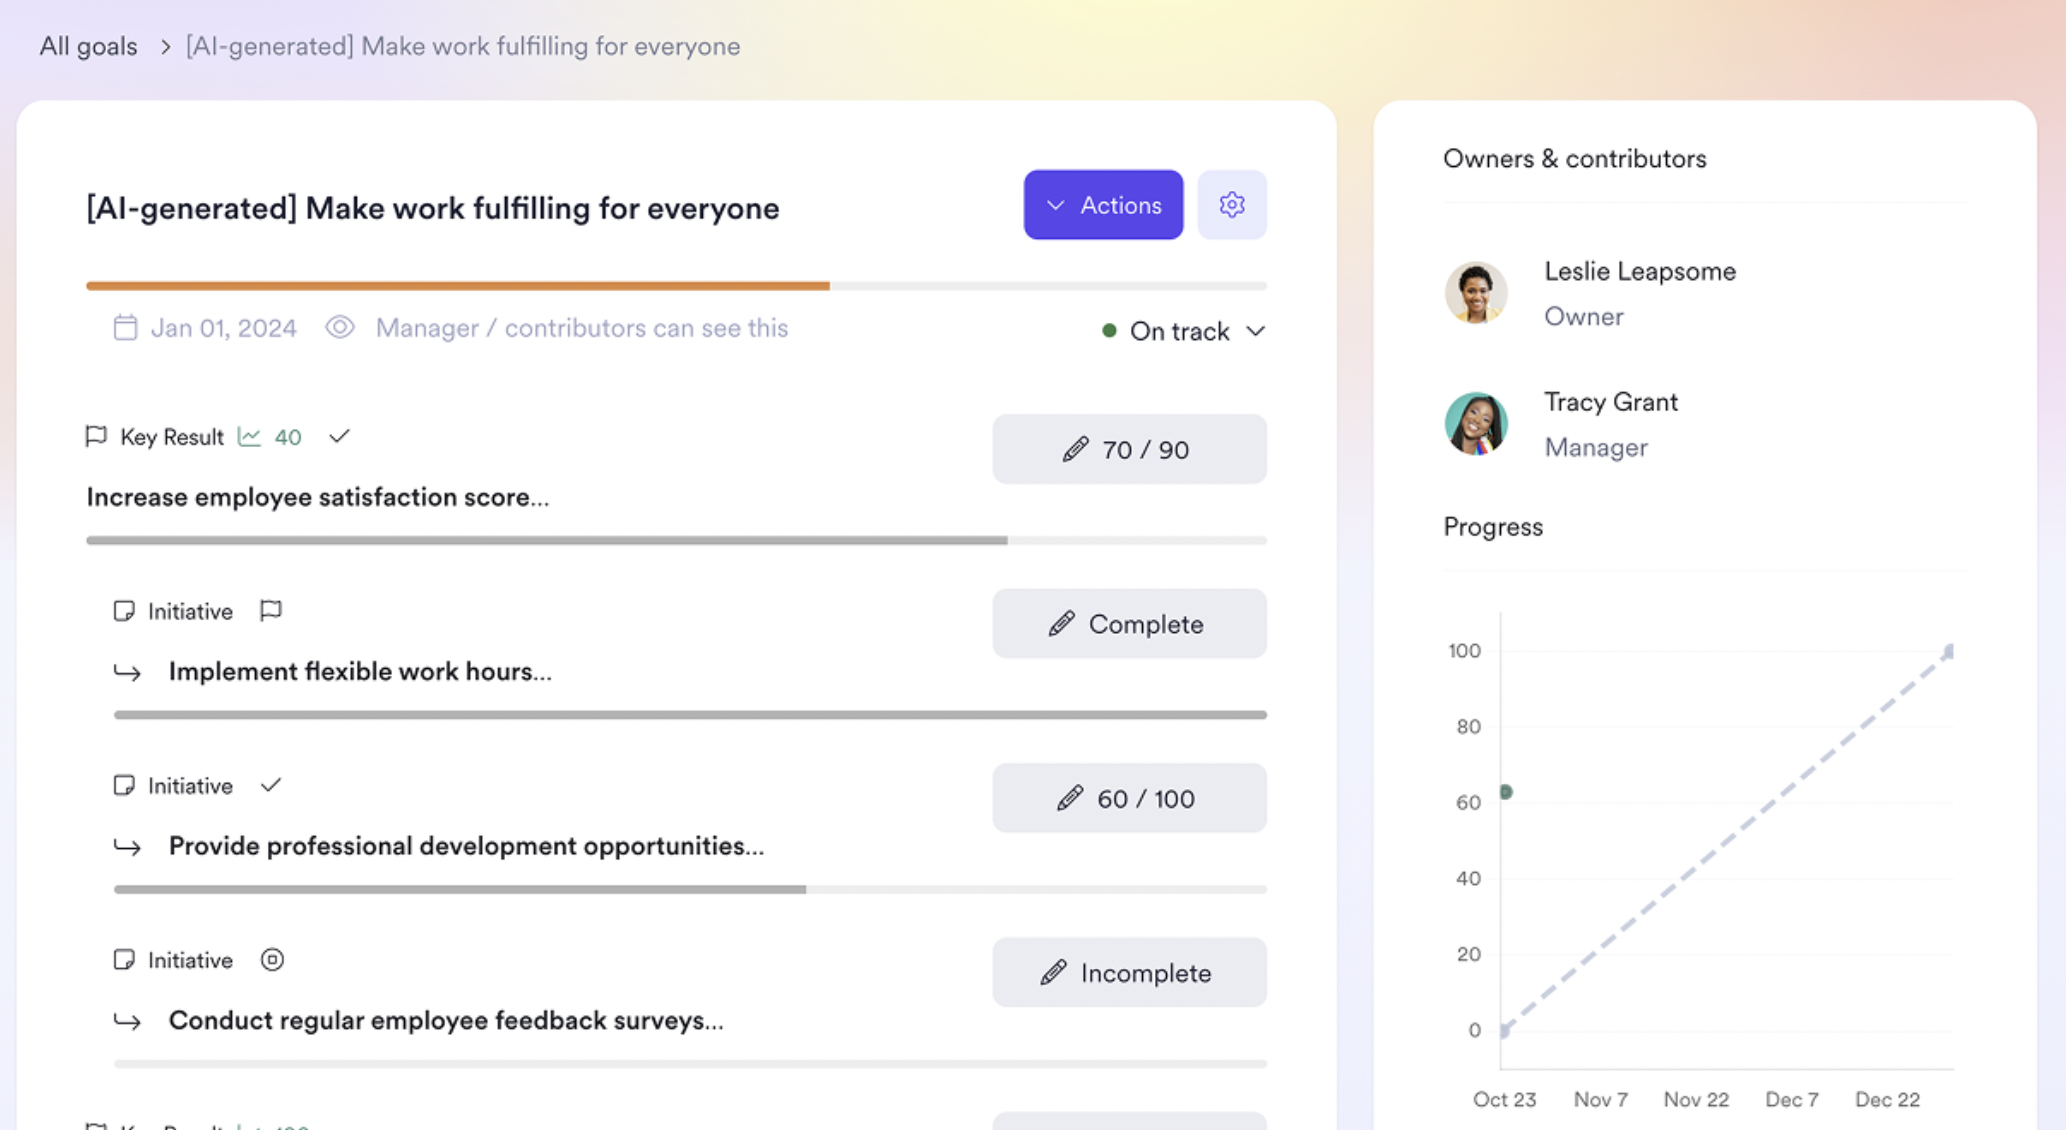Click the calendar icon beside Jan 01, 2024
This screenshot has width=2066, height=1130.
(x=125, y=327)
